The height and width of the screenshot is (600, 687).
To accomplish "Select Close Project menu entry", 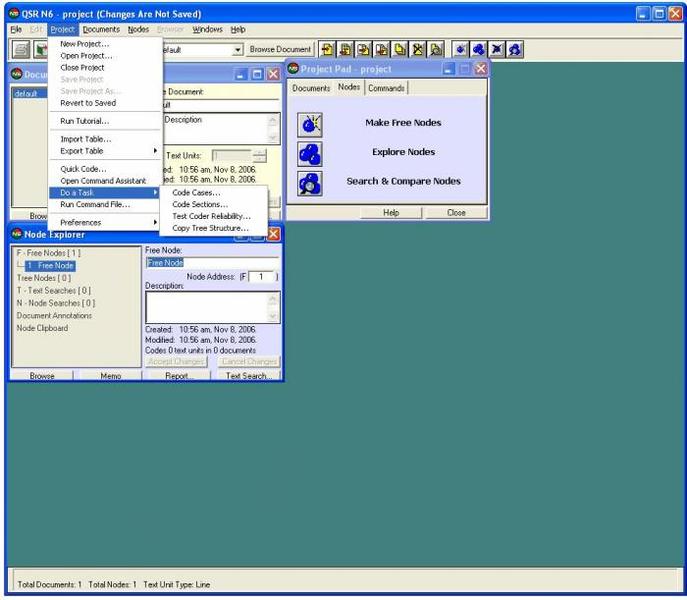I will point(105,67).
